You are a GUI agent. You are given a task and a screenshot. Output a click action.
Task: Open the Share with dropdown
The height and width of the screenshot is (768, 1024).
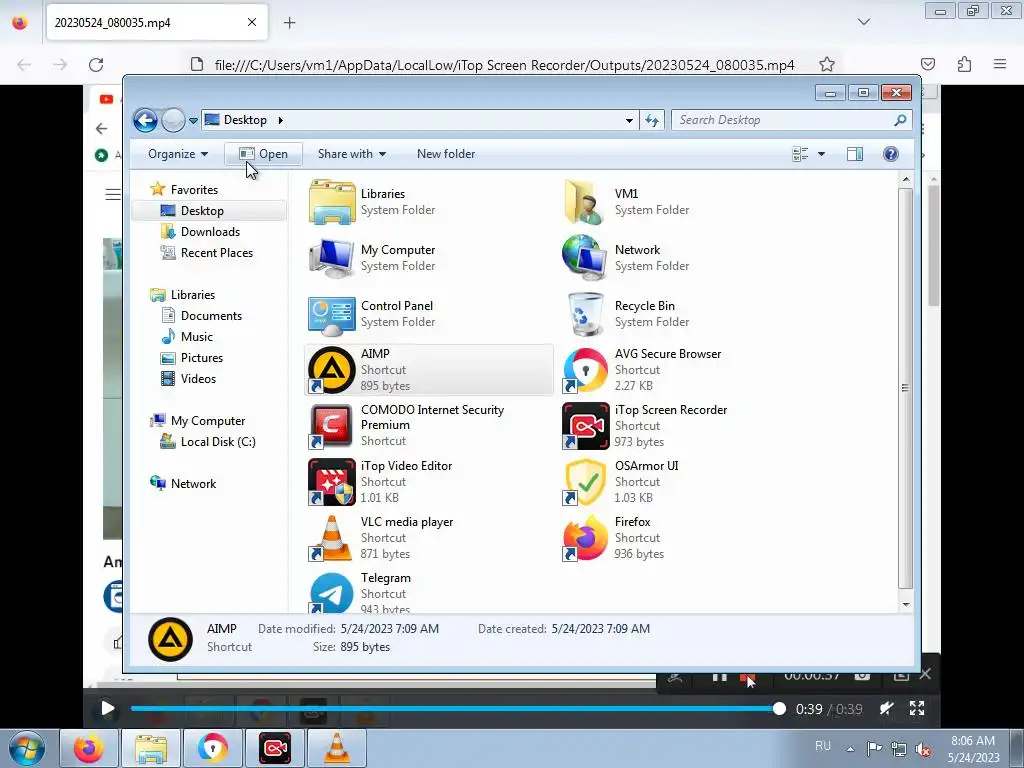[351, 154]
